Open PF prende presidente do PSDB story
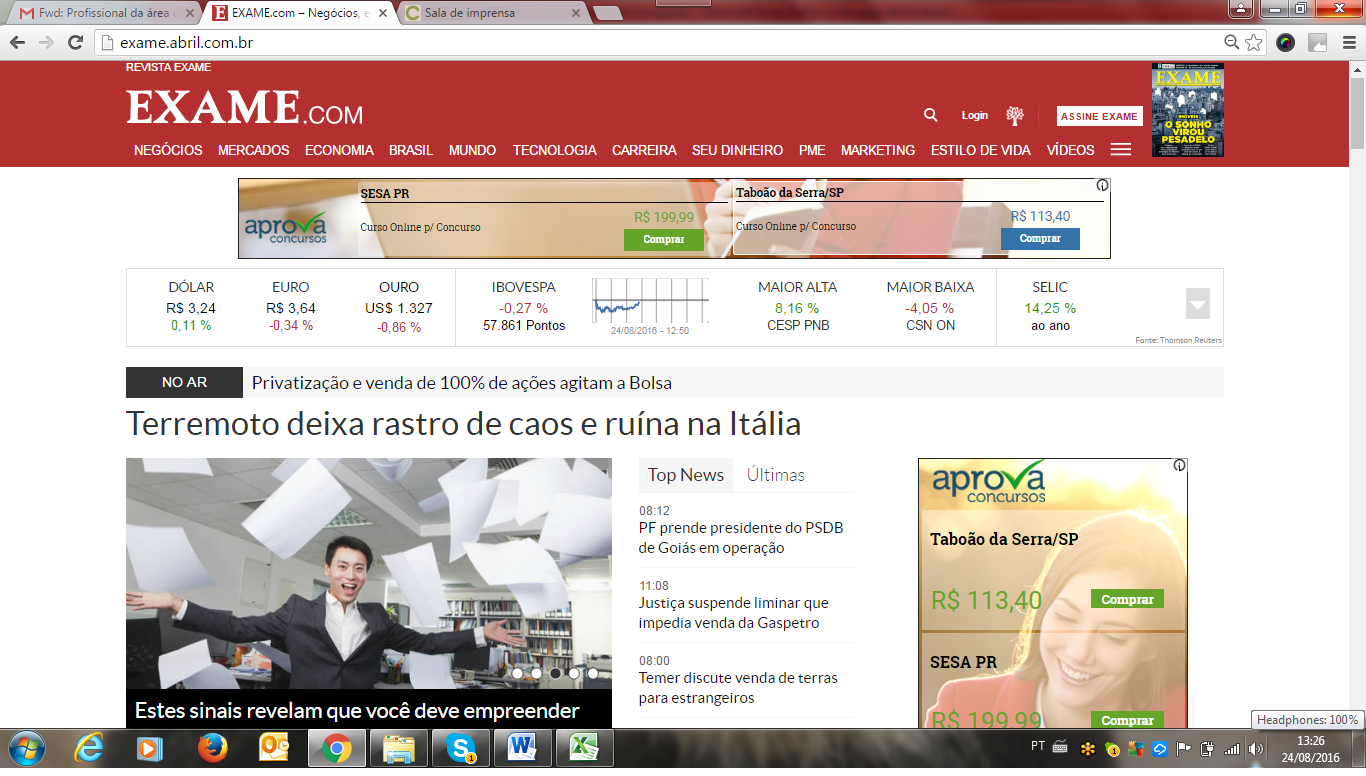Viewport: 1366px width, 776px height. [x=741, y=538]
